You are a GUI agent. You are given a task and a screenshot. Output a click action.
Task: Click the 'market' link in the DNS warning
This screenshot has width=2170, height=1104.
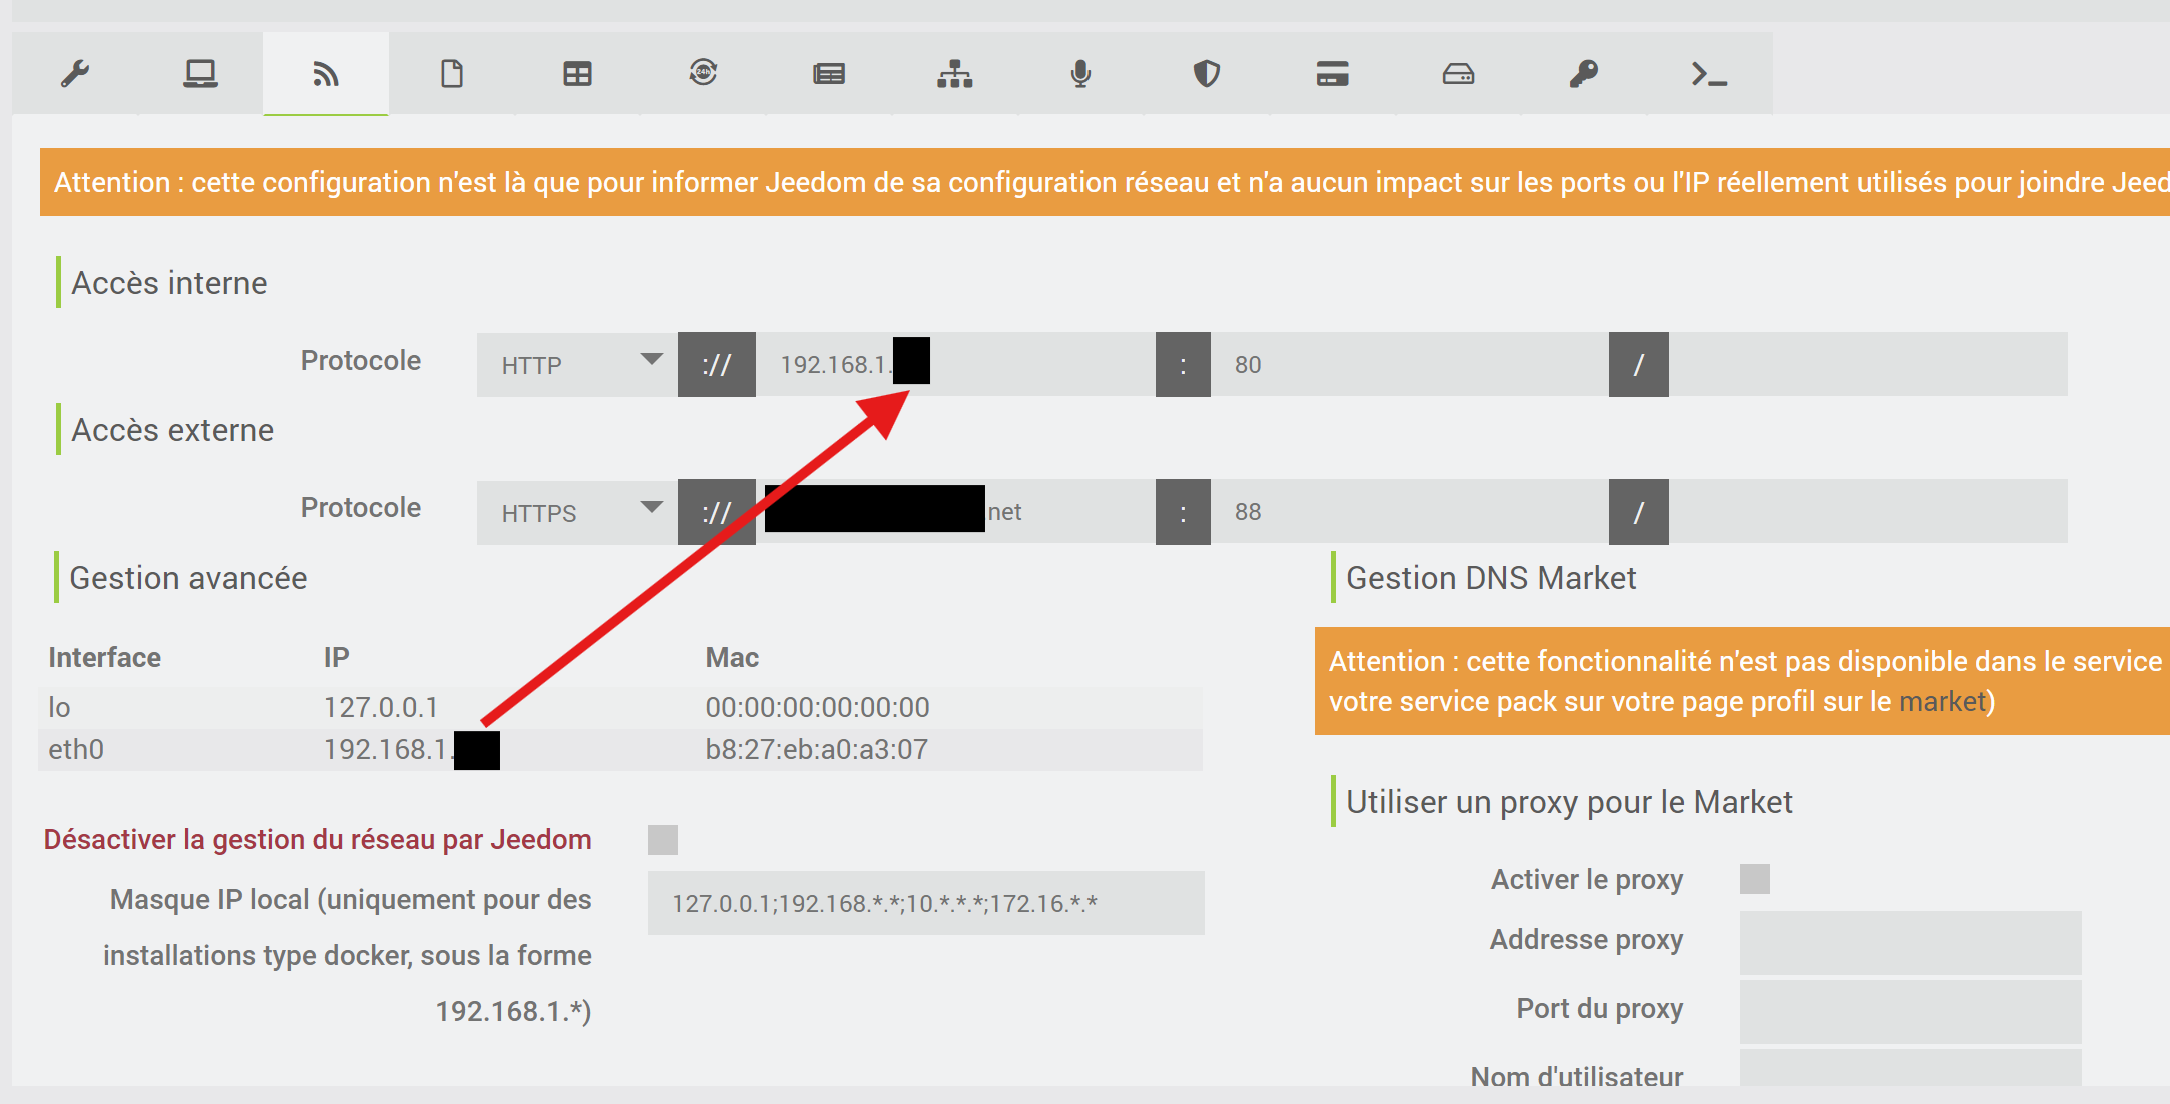point(1941,702)
